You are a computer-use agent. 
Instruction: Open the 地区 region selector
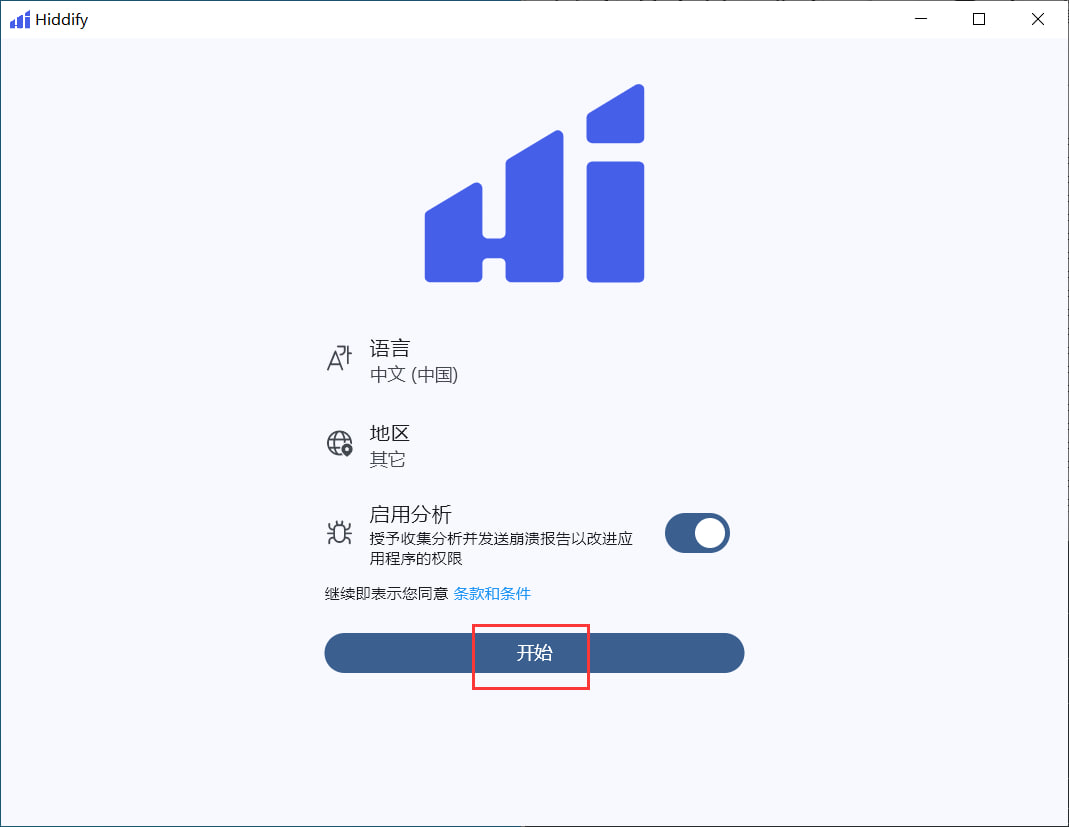[390, 434]
